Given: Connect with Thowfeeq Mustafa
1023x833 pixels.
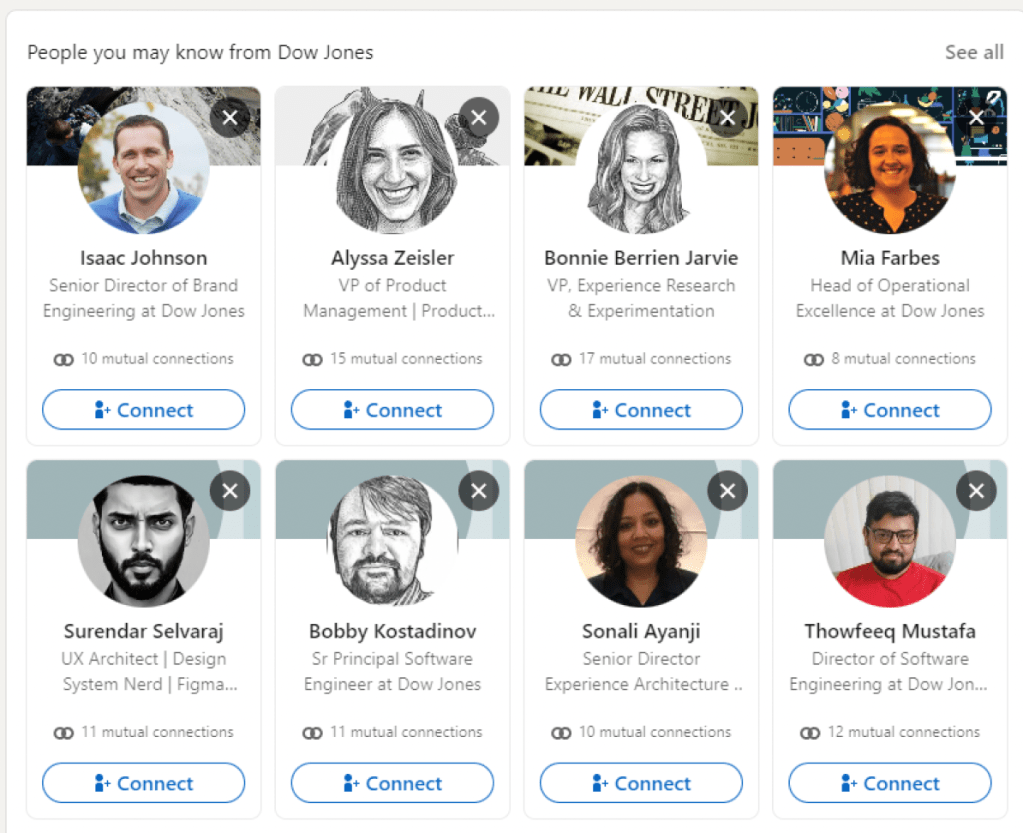Looking at the screenshot, I should [890, 783].
